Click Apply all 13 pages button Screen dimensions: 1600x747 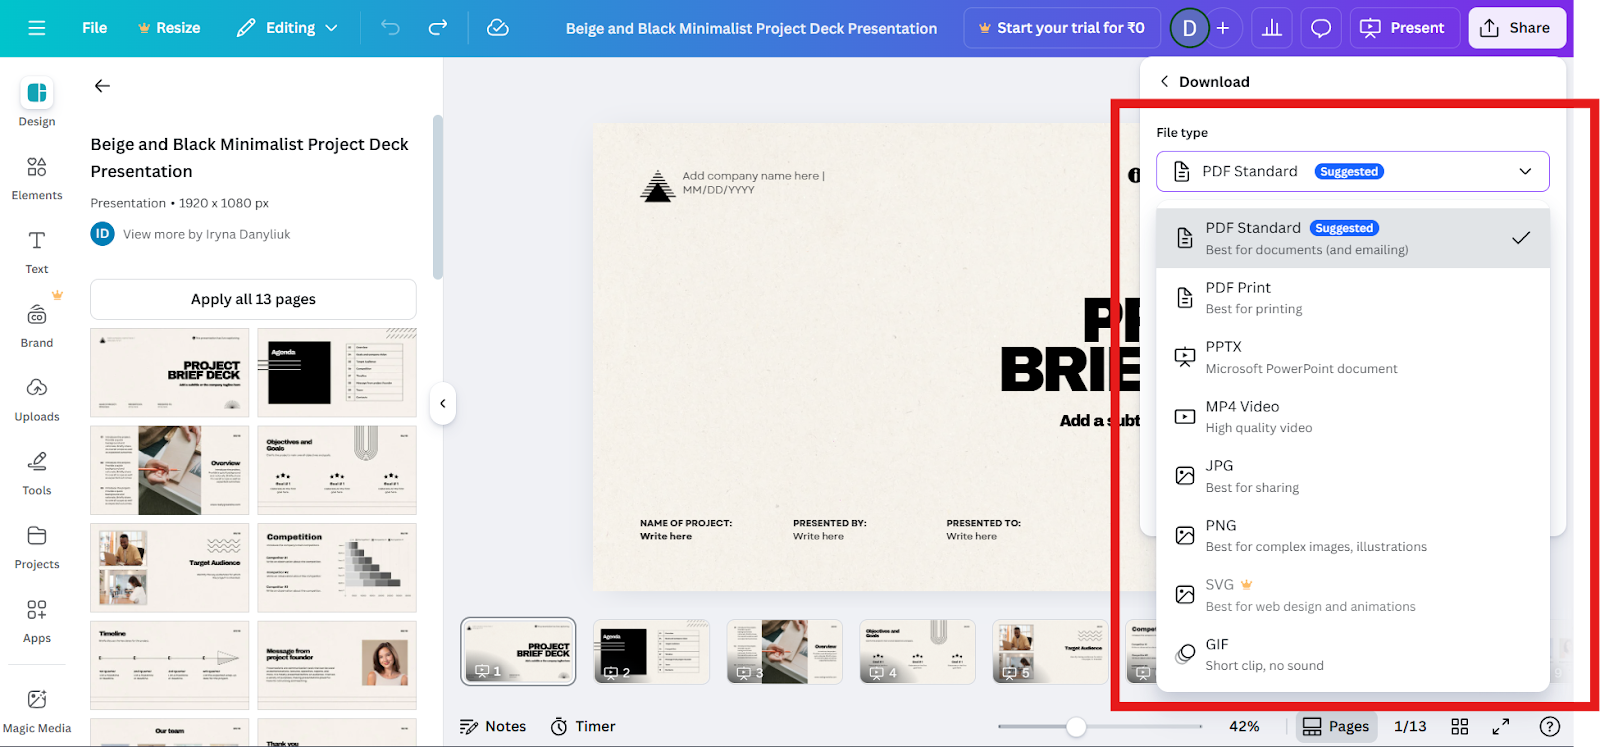click(x=253, y=299)
